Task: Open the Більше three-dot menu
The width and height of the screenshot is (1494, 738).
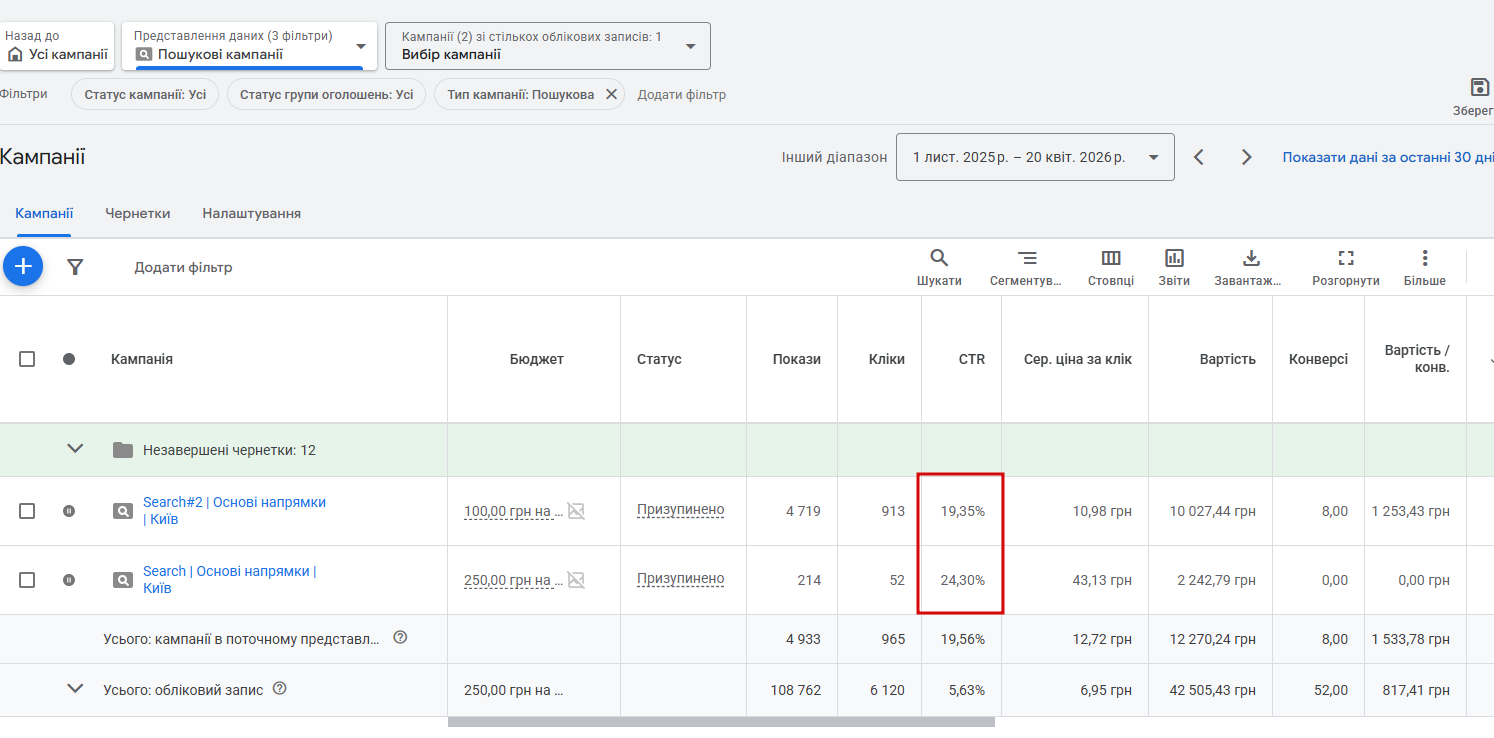Action: [x=1425, y=258]
